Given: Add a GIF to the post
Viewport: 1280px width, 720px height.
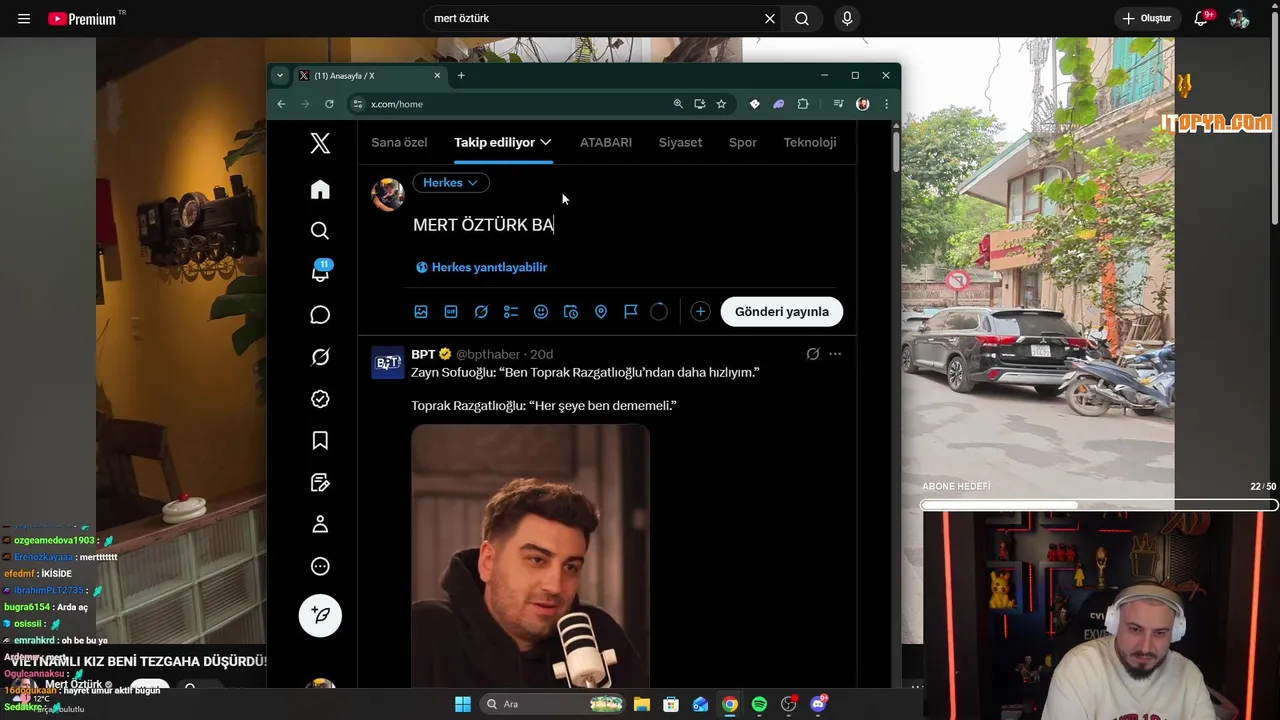Looking at the screenshot, I should click(x=451, y=312).
